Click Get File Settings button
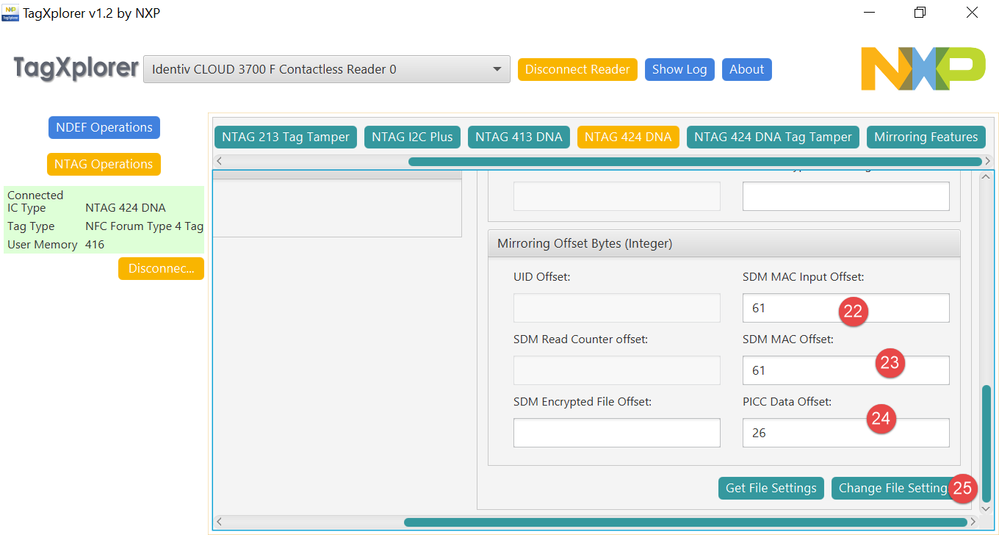The height and width of the screenshot is (535, 999). [x=771, y=489]
